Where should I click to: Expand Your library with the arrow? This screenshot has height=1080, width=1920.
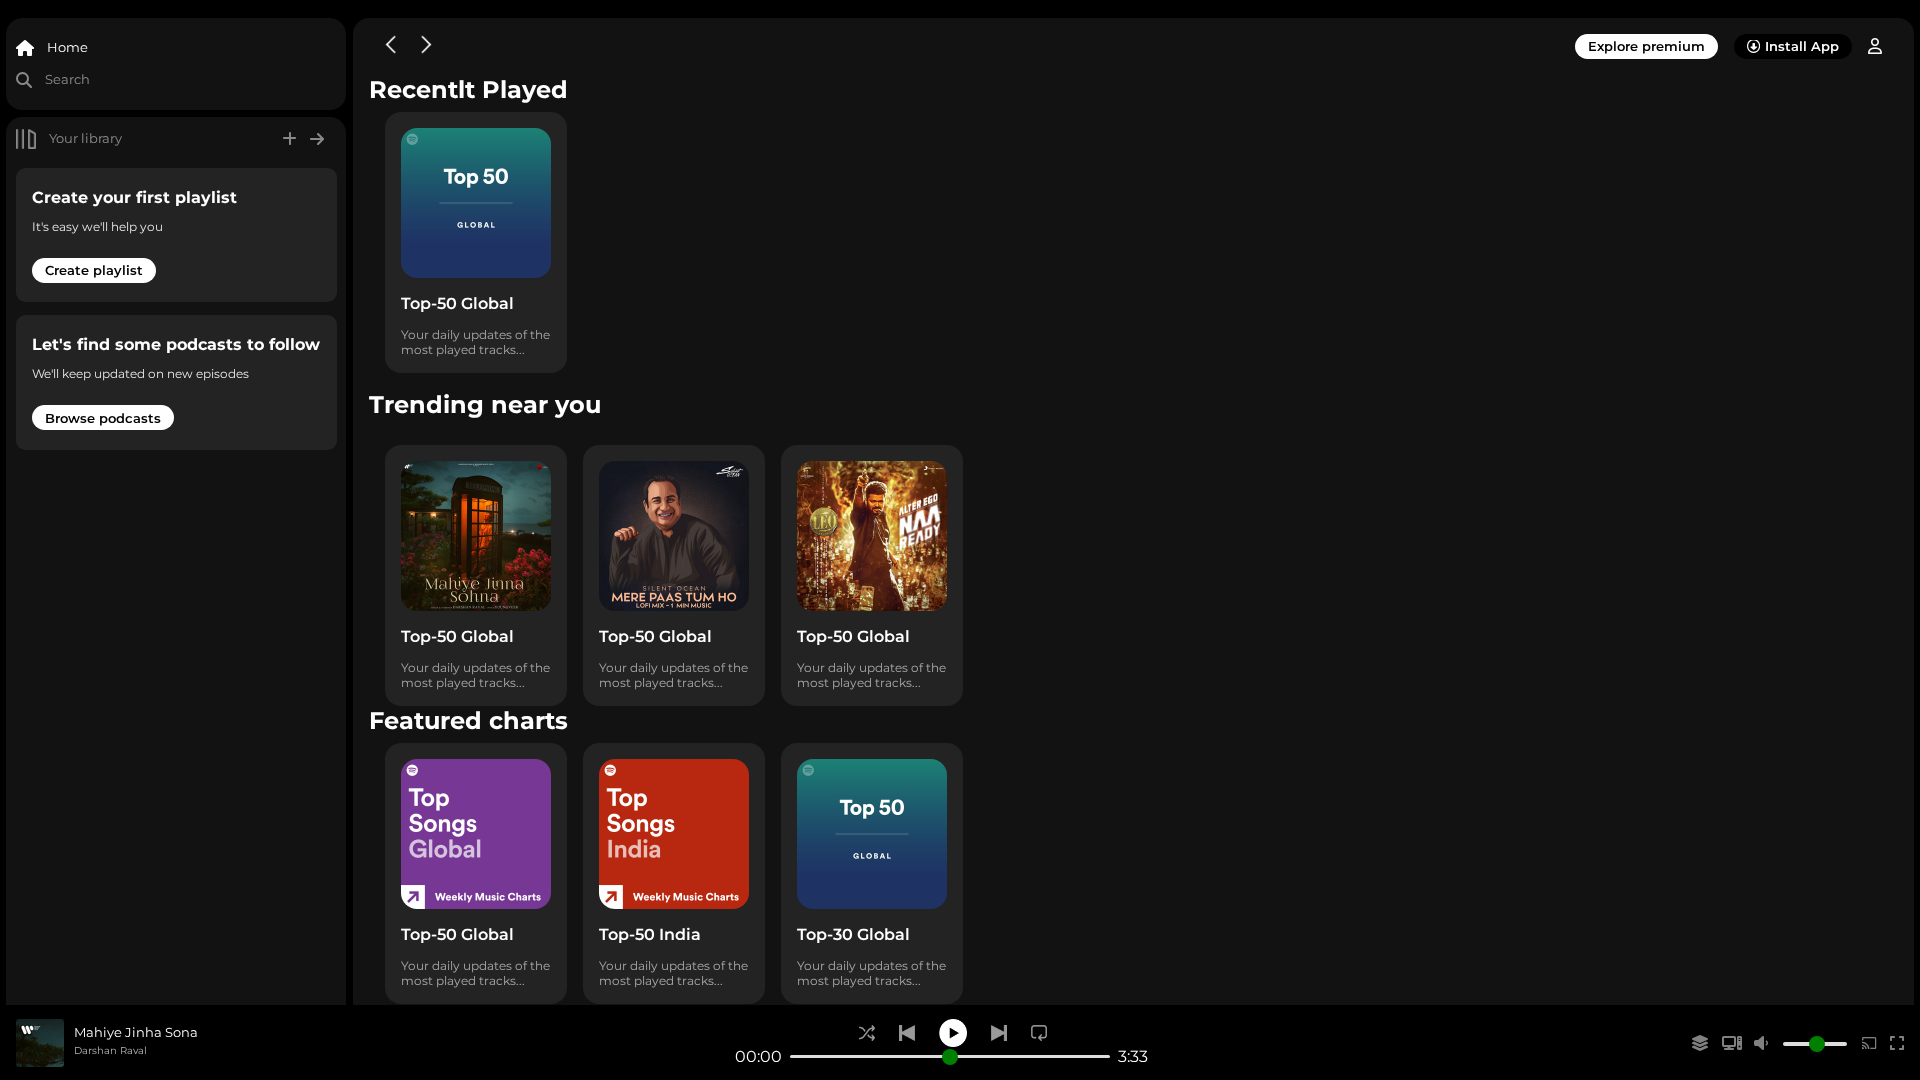(317, 139)
